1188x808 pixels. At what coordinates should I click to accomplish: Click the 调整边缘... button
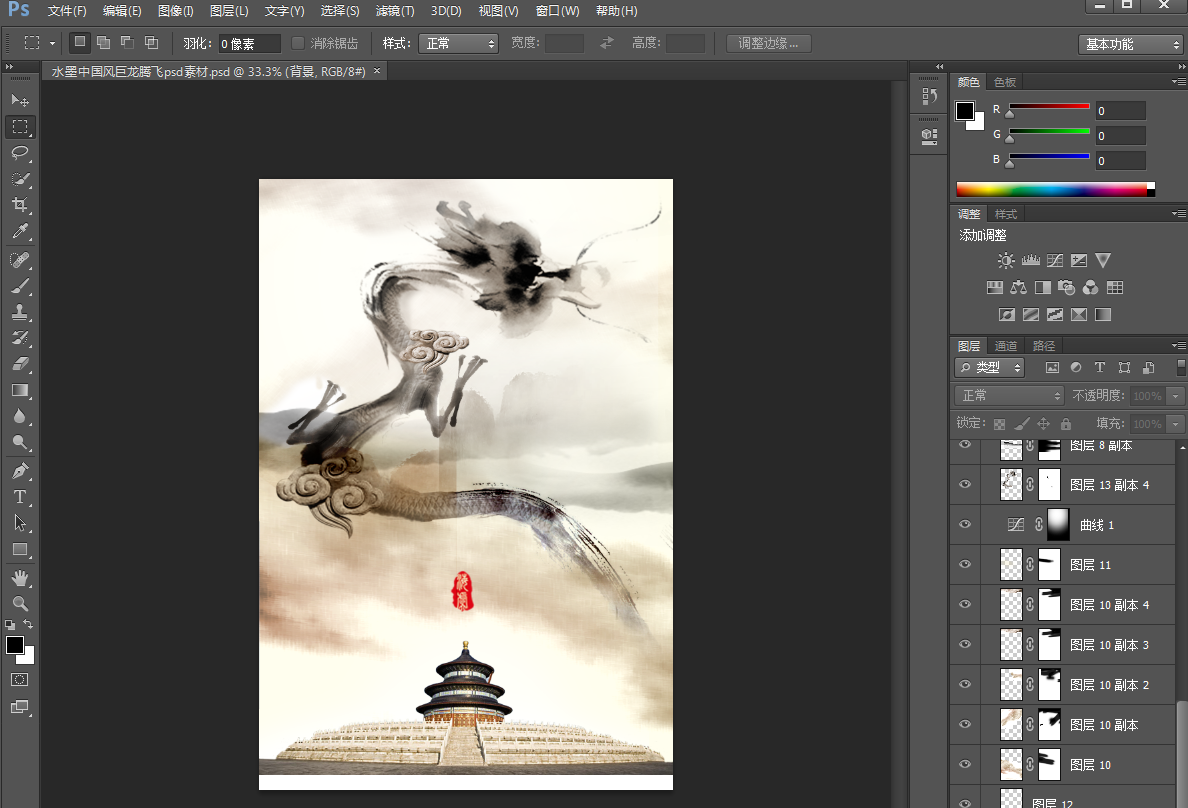(x=768, y=43)
